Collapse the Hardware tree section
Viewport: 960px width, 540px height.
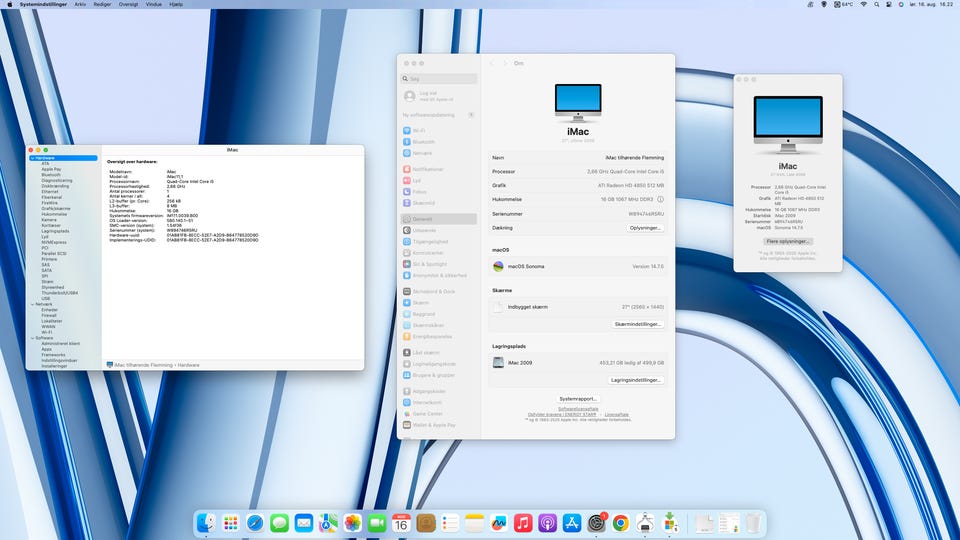pos(32,158)
